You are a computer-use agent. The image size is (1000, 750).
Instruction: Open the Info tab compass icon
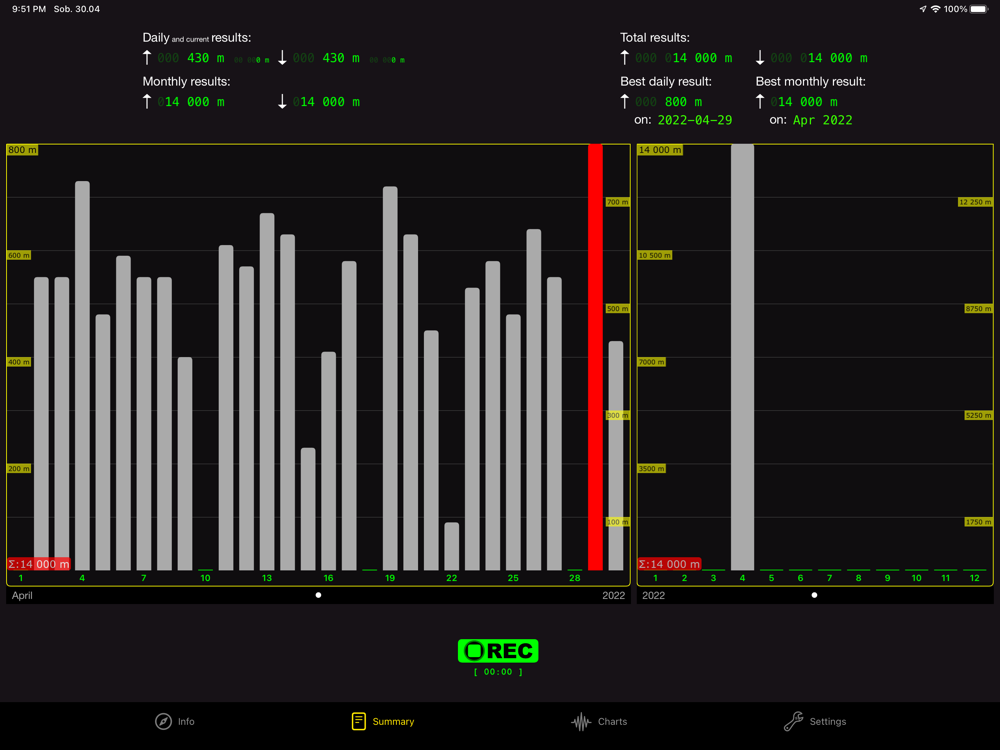click(163, 721)
